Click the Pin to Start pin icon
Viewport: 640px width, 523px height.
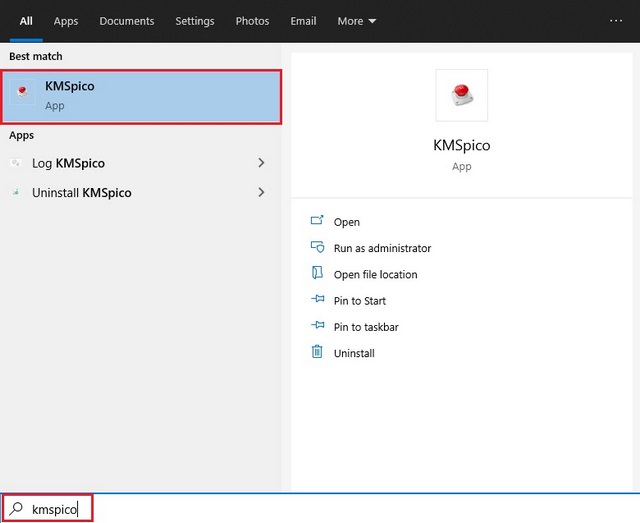[318, 299]
